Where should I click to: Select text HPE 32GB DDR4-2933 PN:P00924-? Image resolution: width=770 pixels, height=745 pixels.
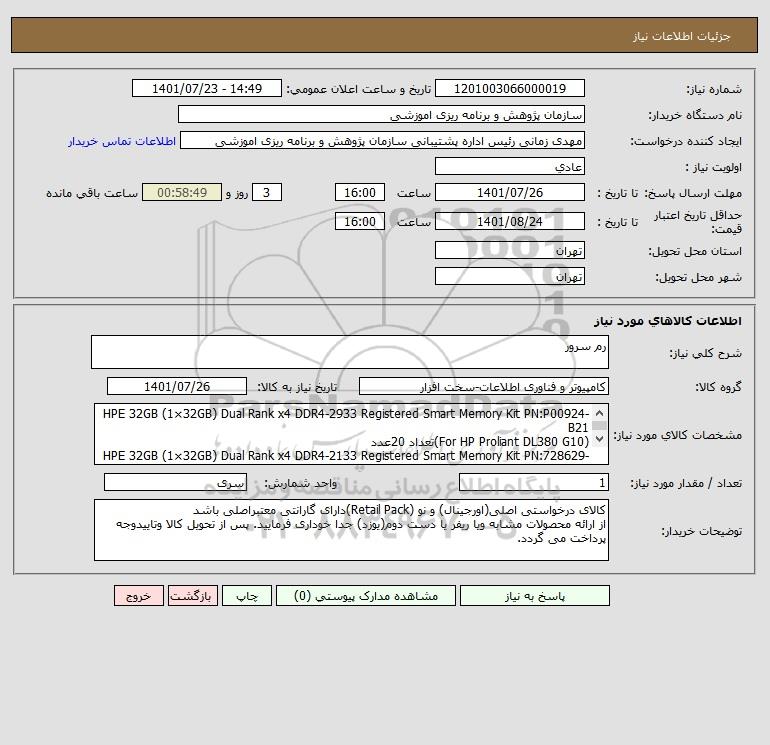(346, 414)
